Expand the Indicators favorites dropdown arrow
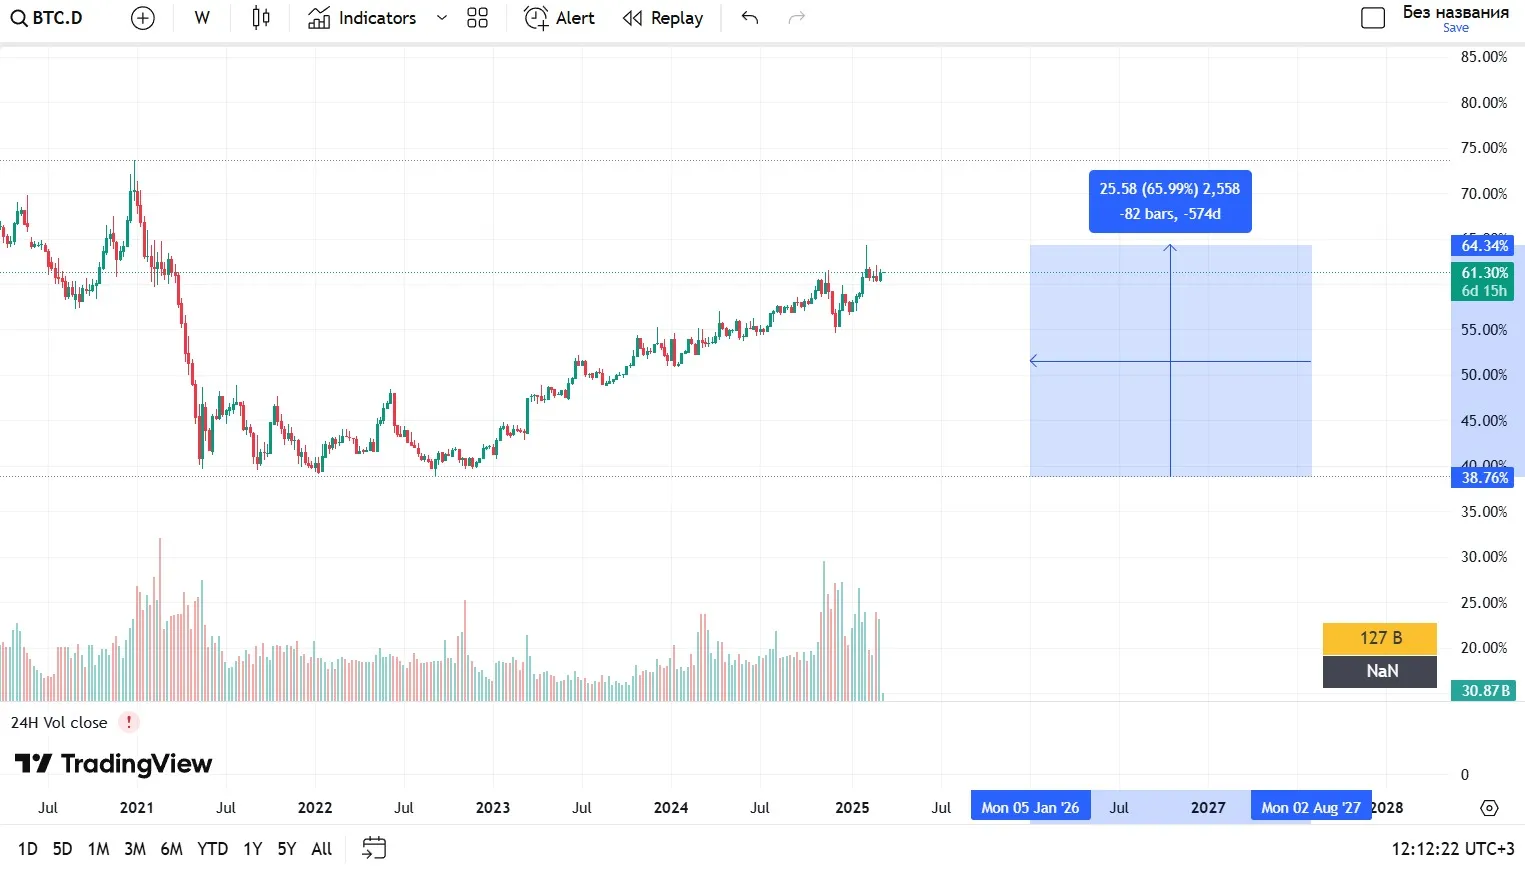Screen dimensions: 1525x870 point(442,18)
